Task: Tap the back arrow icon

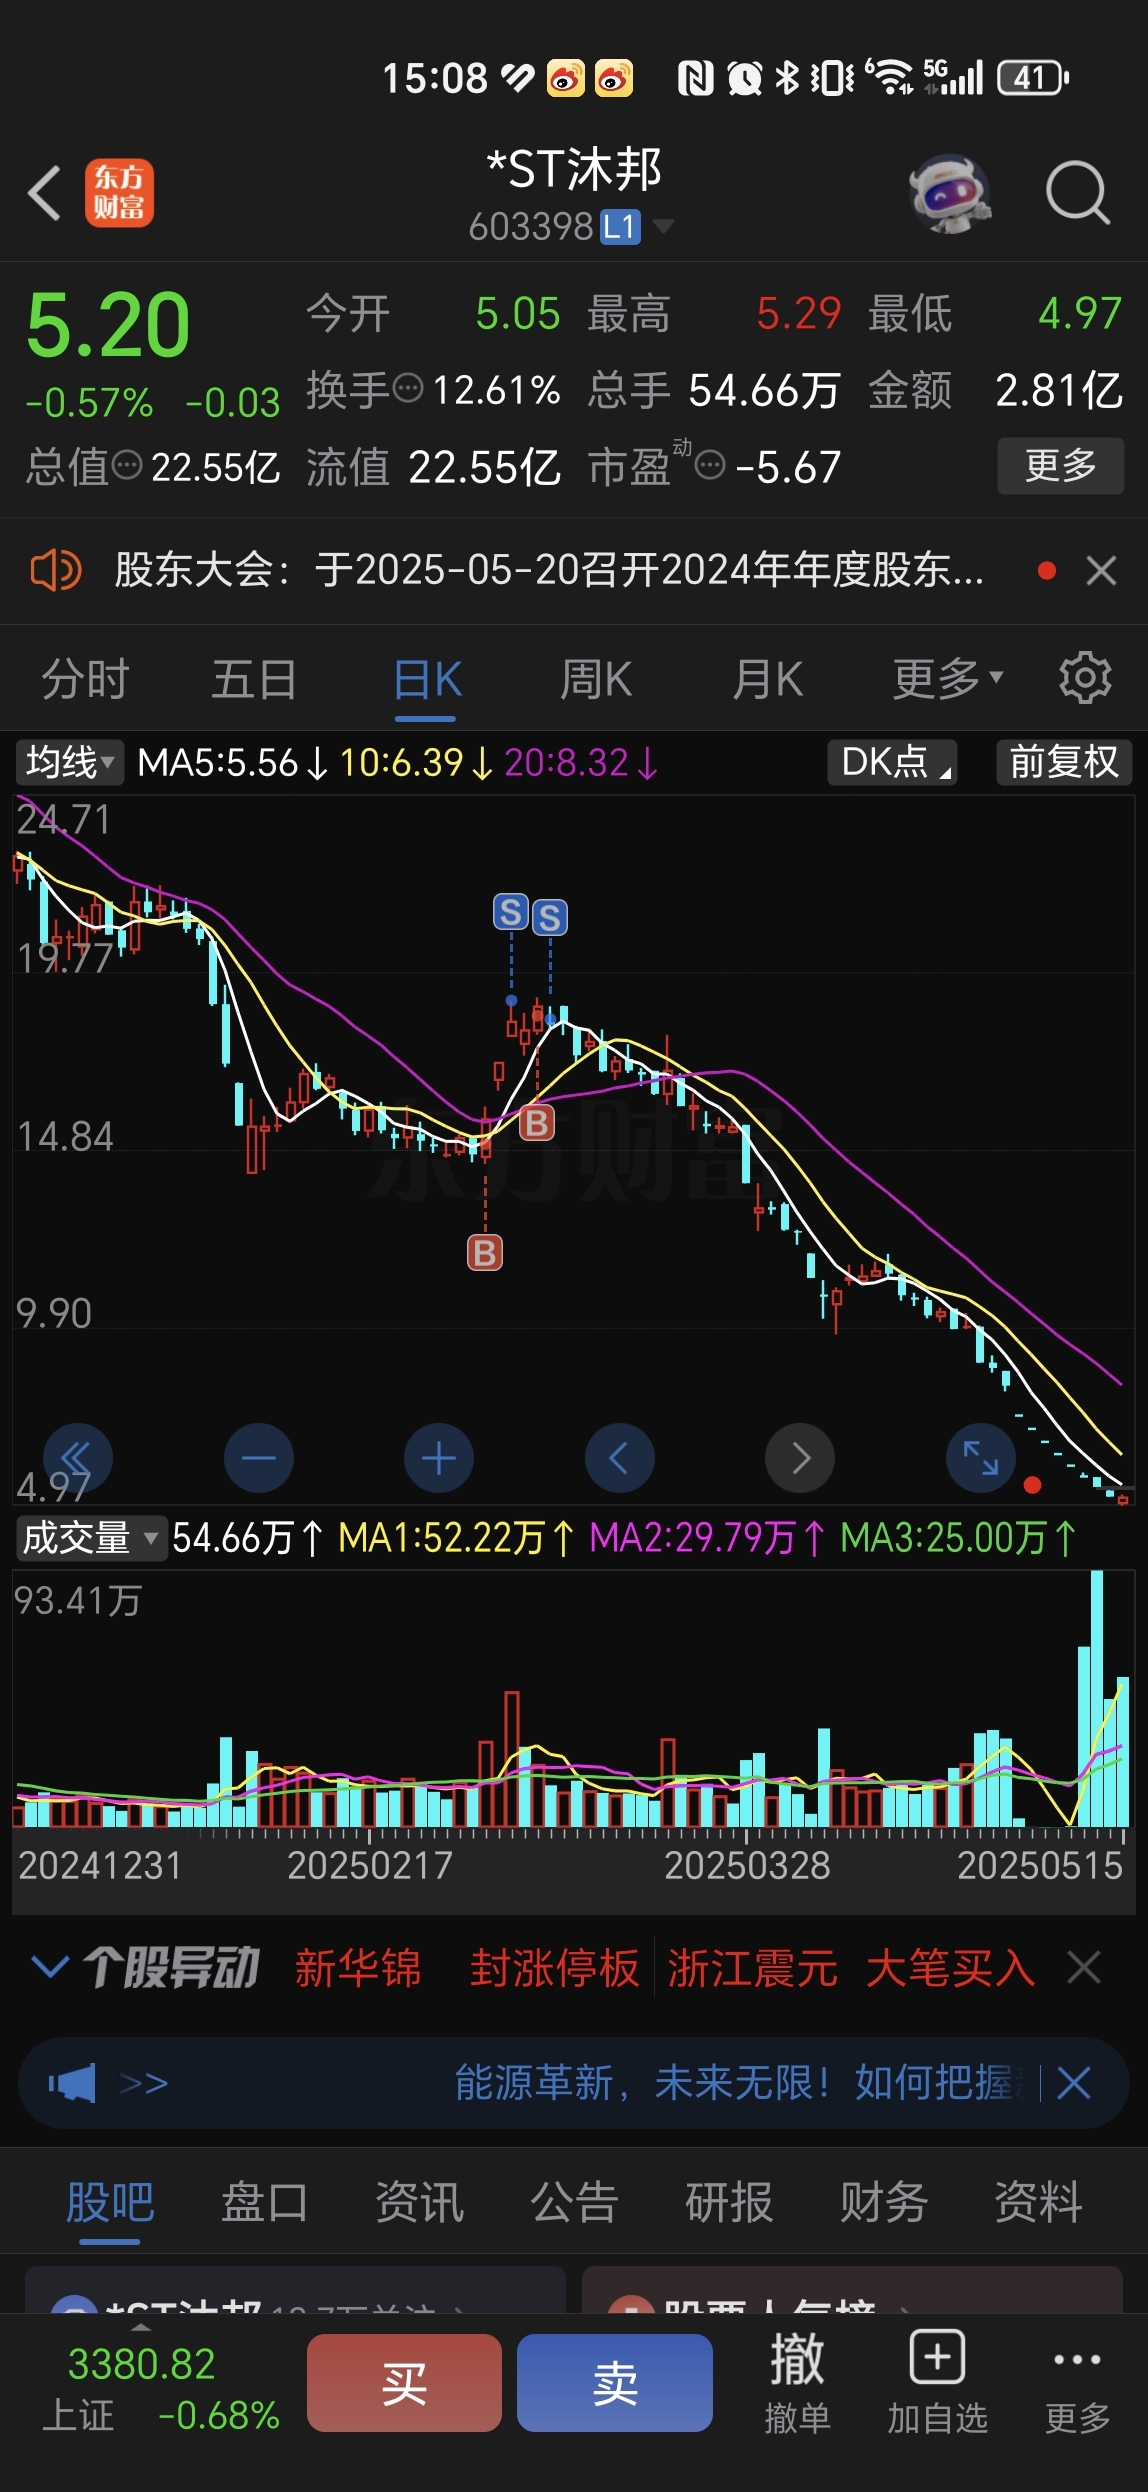Action: click(x=45, y=192)
